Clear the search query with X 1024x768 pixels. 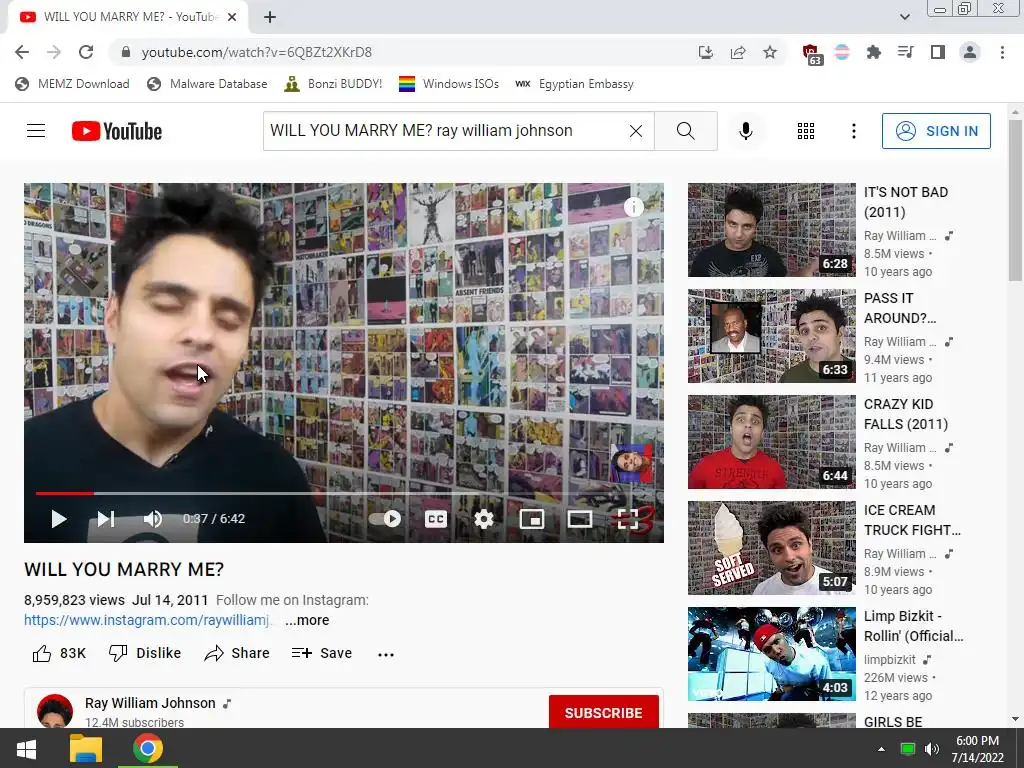635,131
